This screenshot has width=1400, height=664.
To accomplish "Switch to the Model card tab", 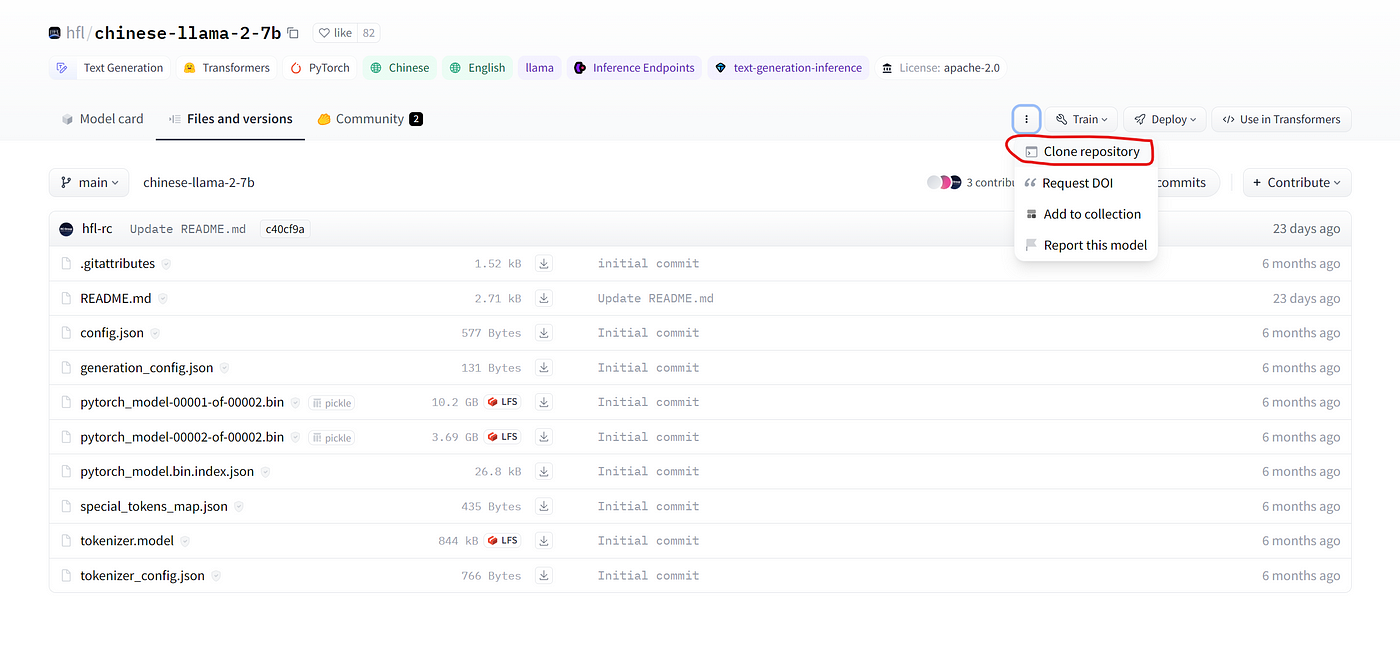I will point(102,119).
